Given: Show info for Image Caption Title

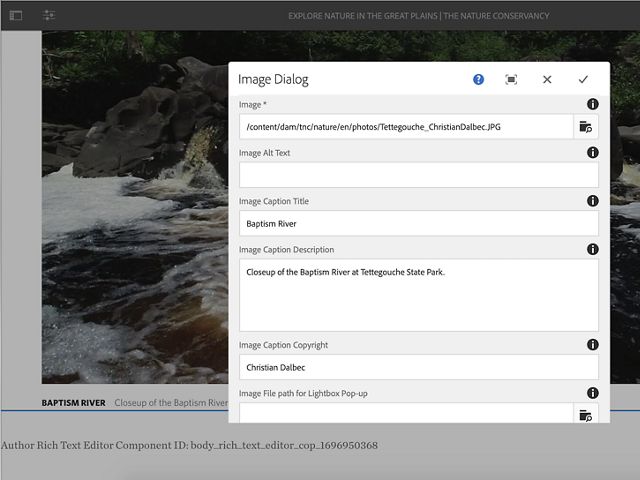Looking at the screenshot, I should 592,201.
